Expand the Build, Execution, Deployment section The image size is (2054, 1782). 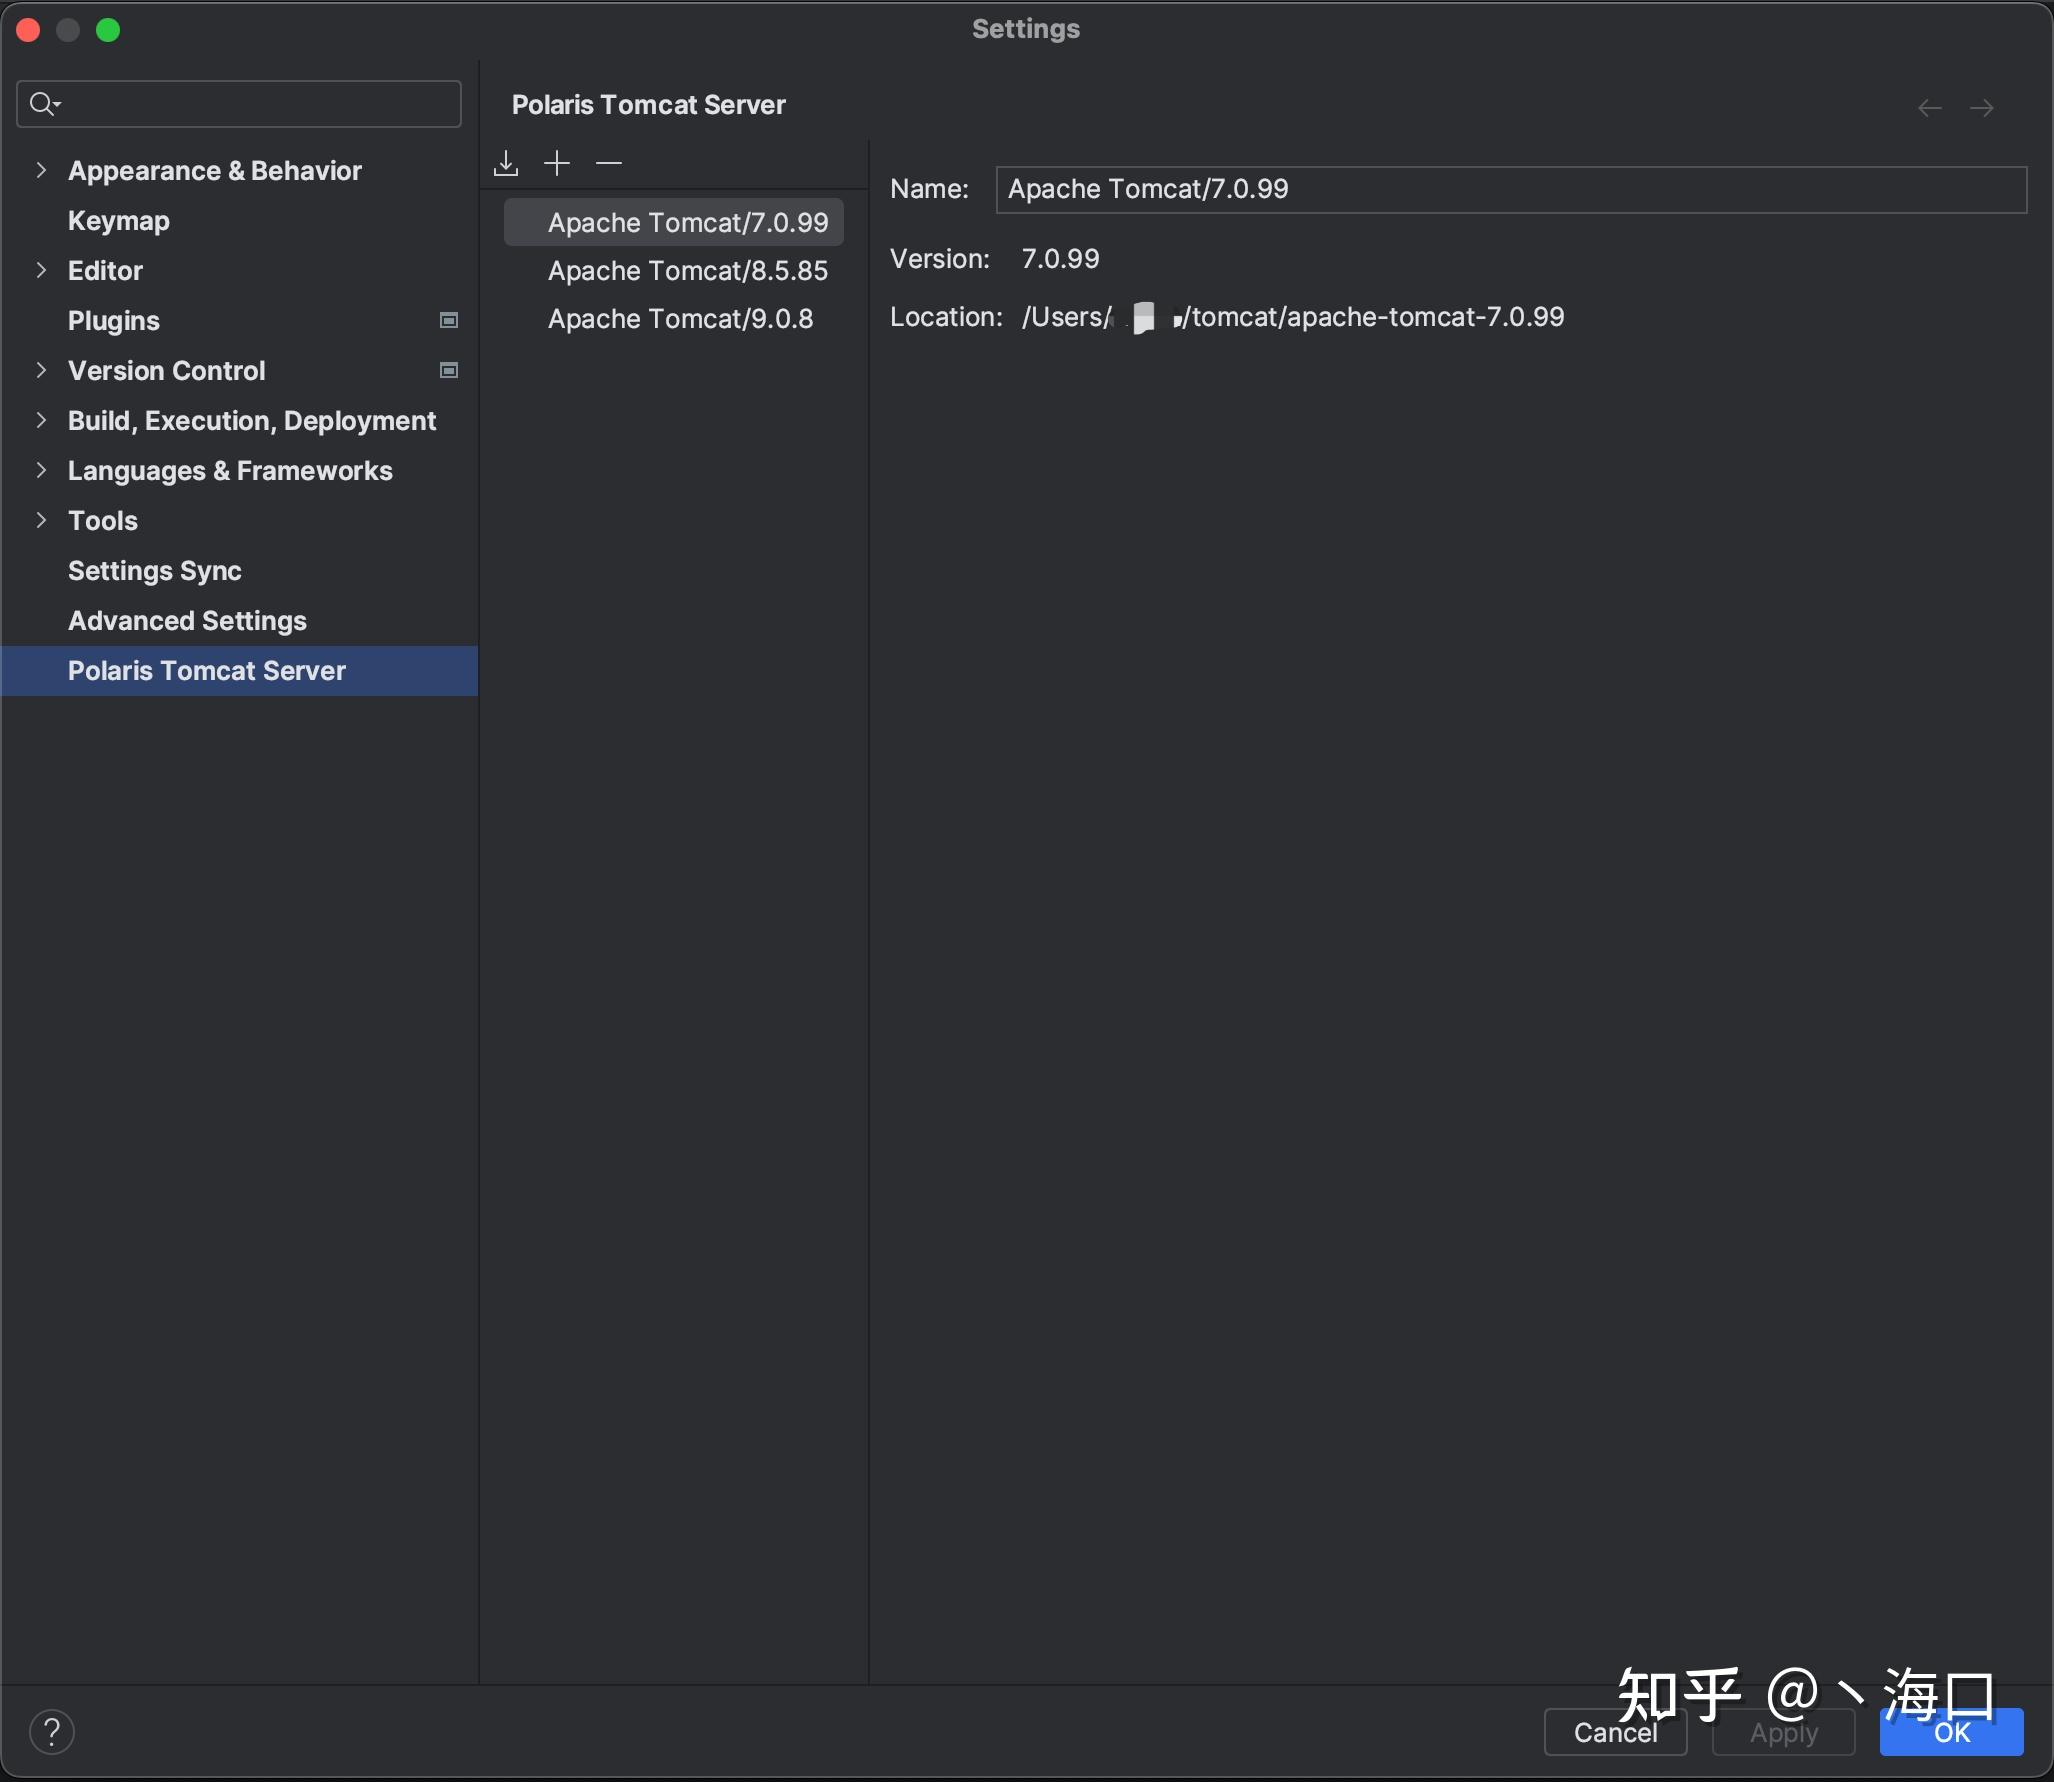coord(40,419)
